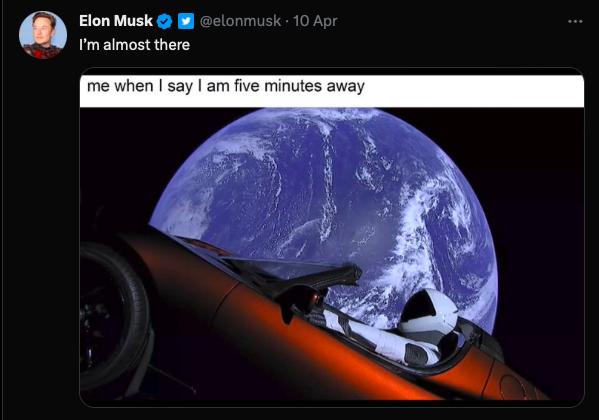
Task: Click the empty white area of the caption
Action: pyautogui.click(x=474, y=91)
